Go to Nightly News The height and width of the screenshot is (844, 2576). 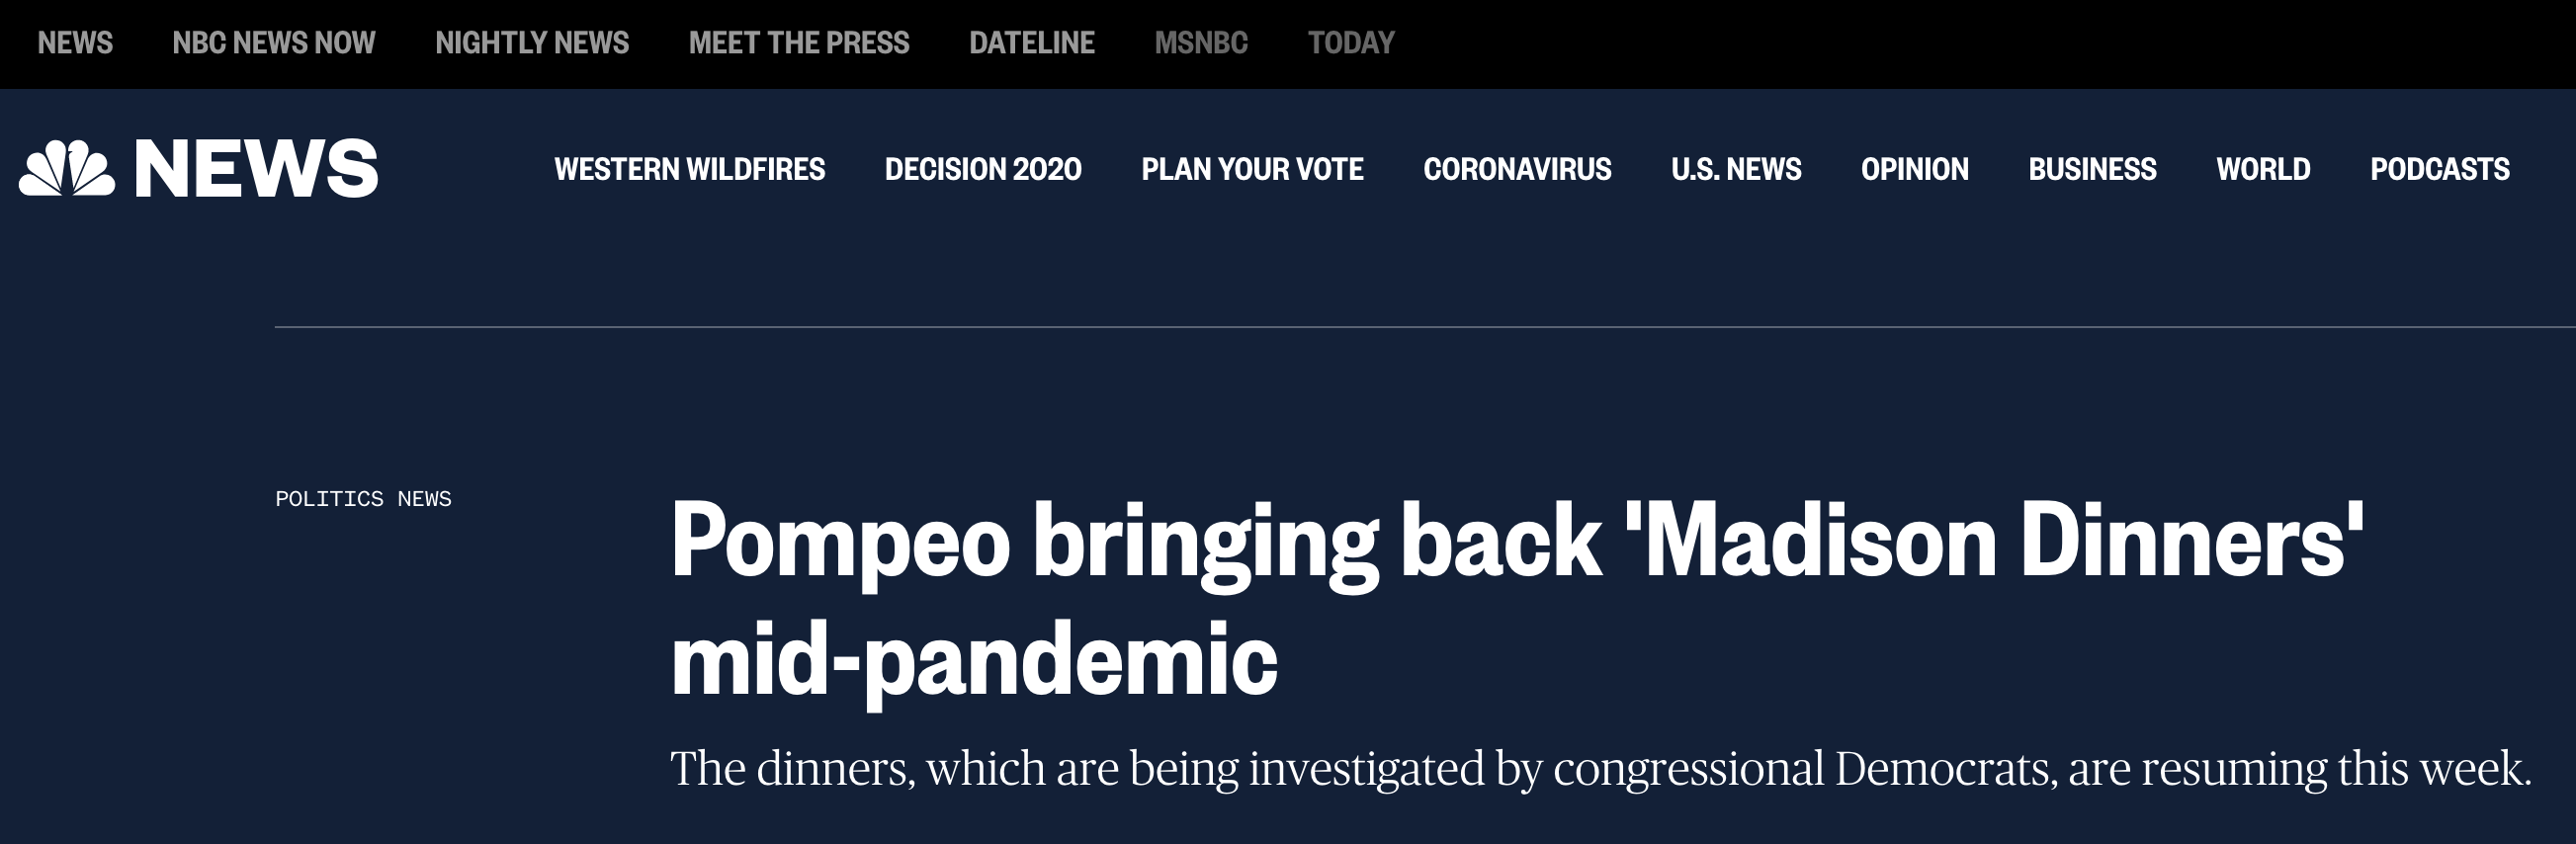(532, 43)
